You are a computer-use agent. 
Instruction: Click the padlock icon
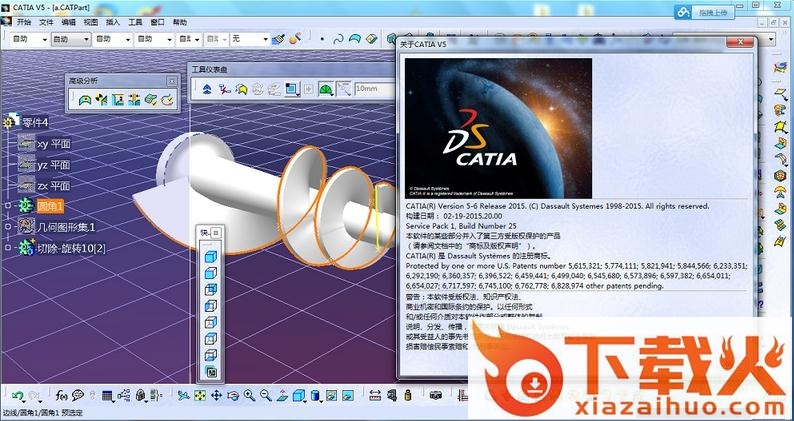pos(141,396)
